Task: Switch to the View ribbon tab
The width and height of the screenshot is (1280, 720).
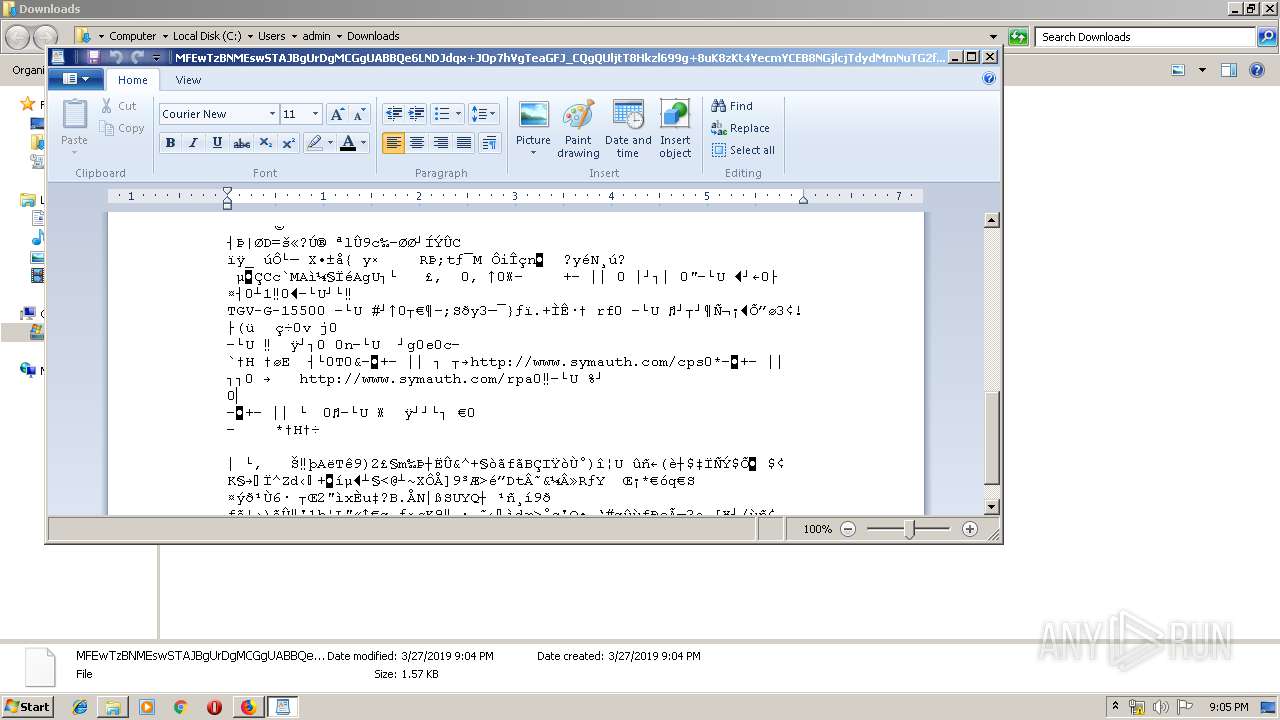Action: [x=188, y=80]
